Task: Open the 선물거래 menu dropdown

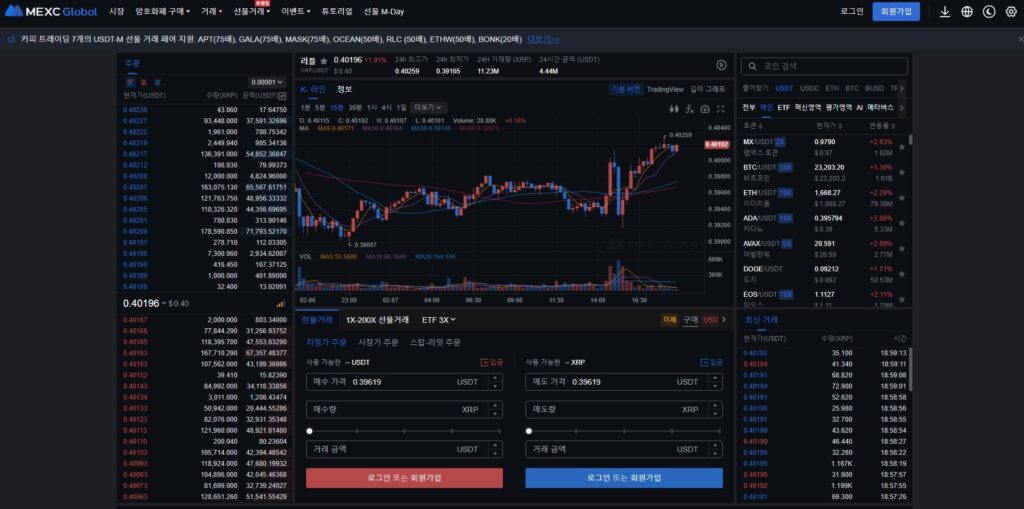Action: [x=253, y=12]
